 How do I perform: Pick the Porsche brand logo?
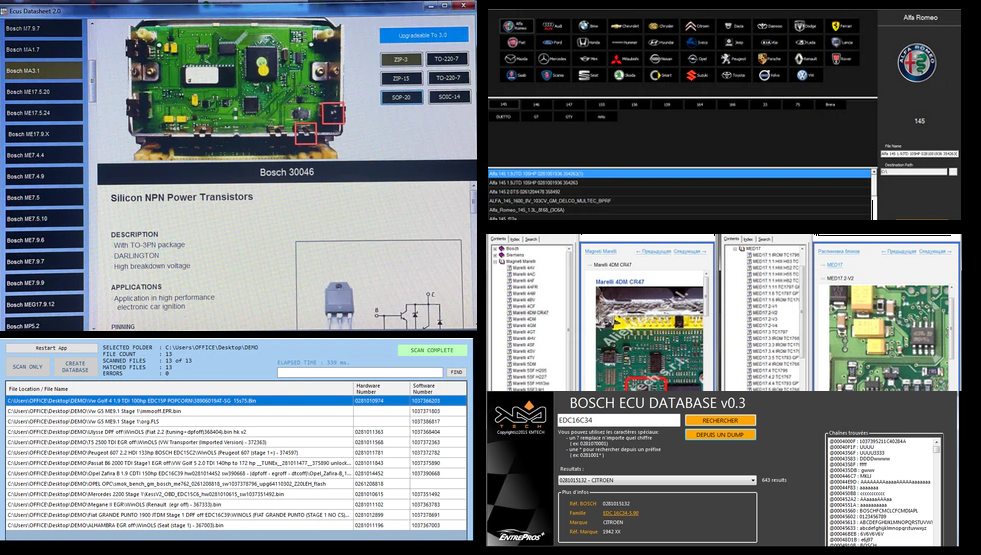pyautogui.click(x=769, y=59)
